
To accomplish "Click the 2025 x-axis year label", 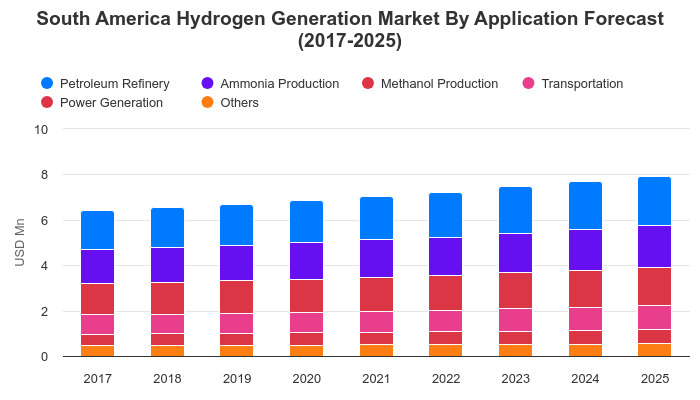I will coord(655,379).
